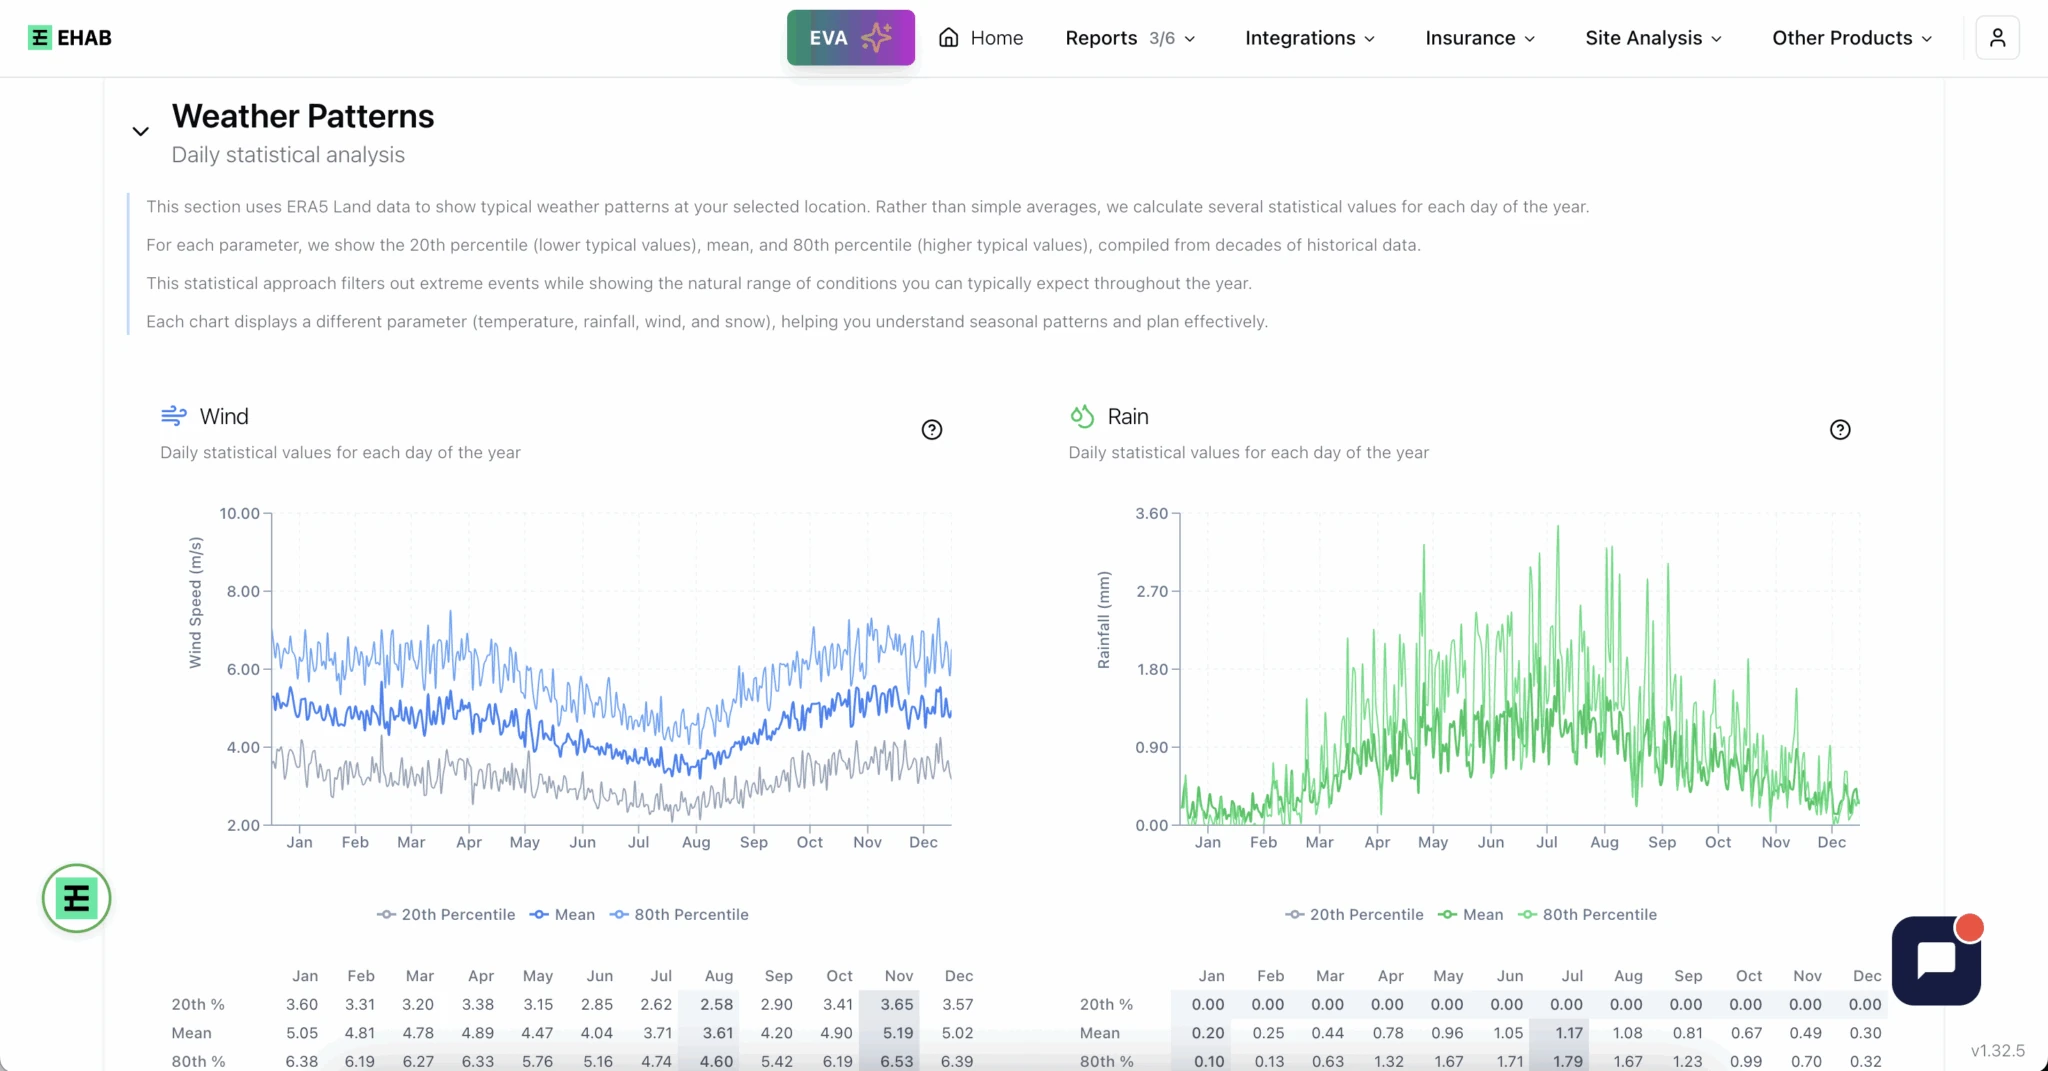Open Rain chart help icon
2048x1071 pixels.
(x=1839, y=430)
